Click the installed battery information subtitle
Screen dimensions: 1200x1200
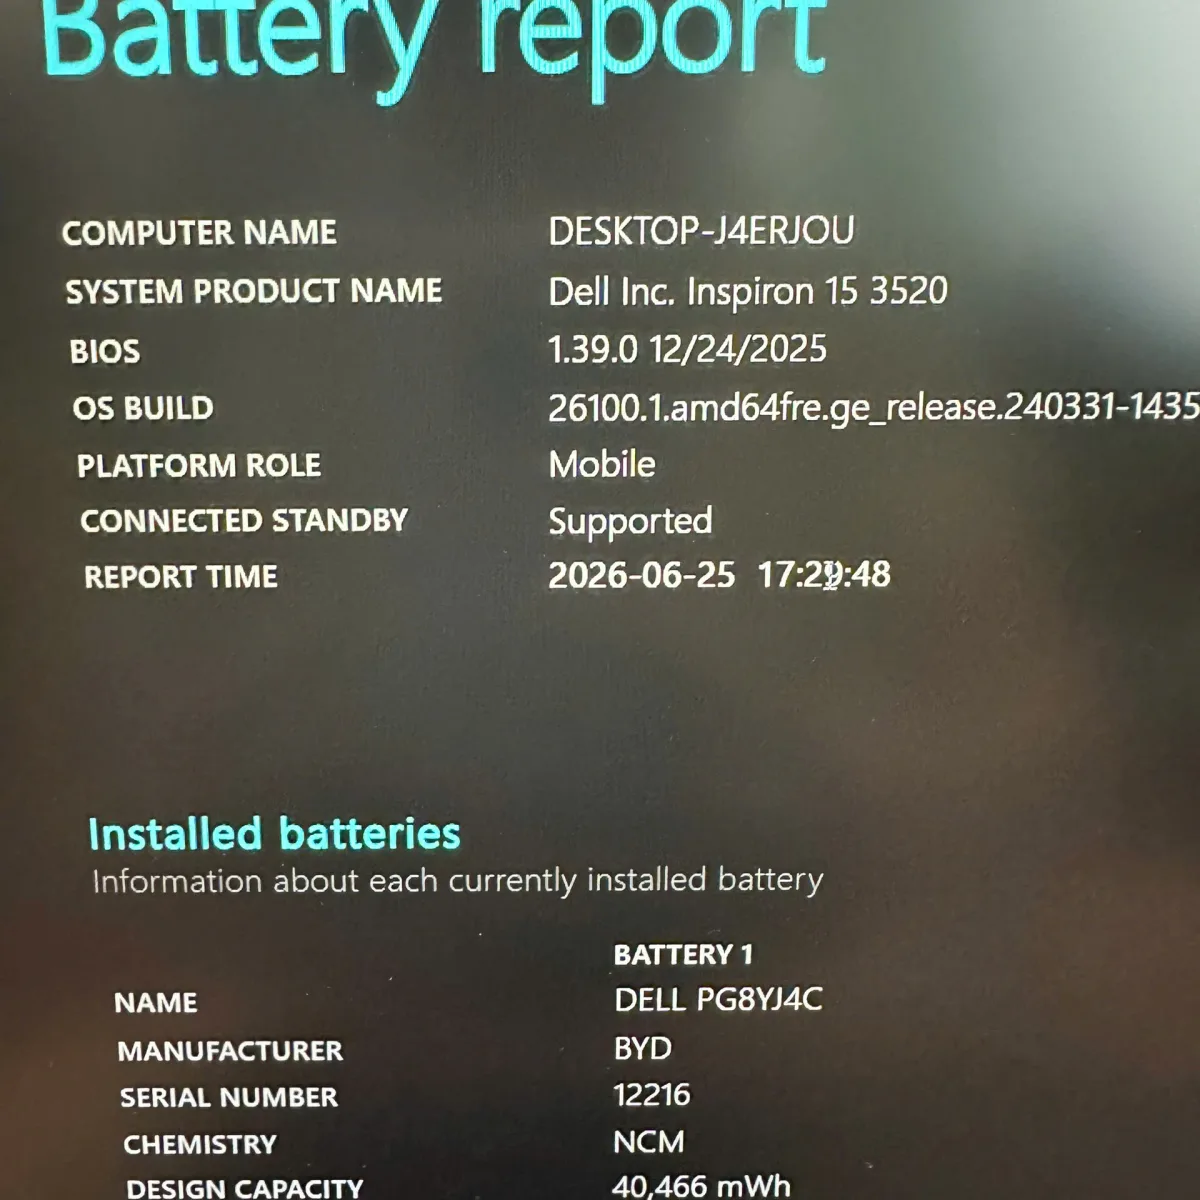(457, 880)
